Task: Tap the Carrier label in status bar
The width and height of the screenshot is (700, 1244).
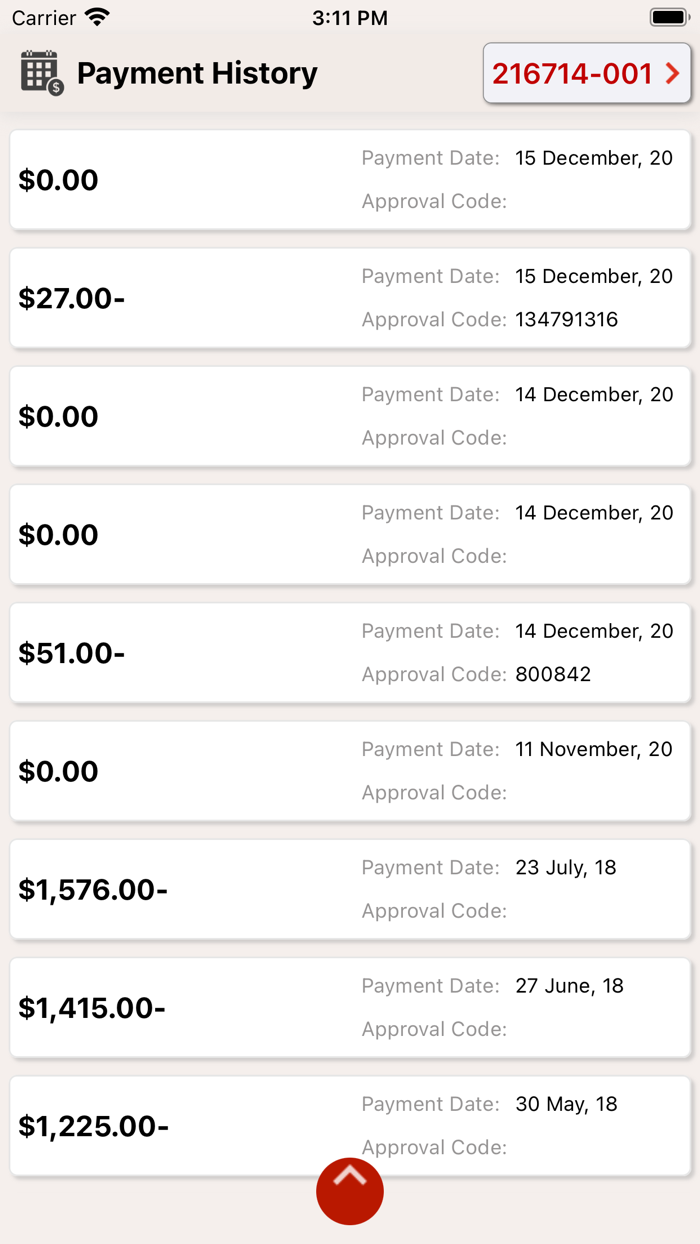Action: (44, 18)
